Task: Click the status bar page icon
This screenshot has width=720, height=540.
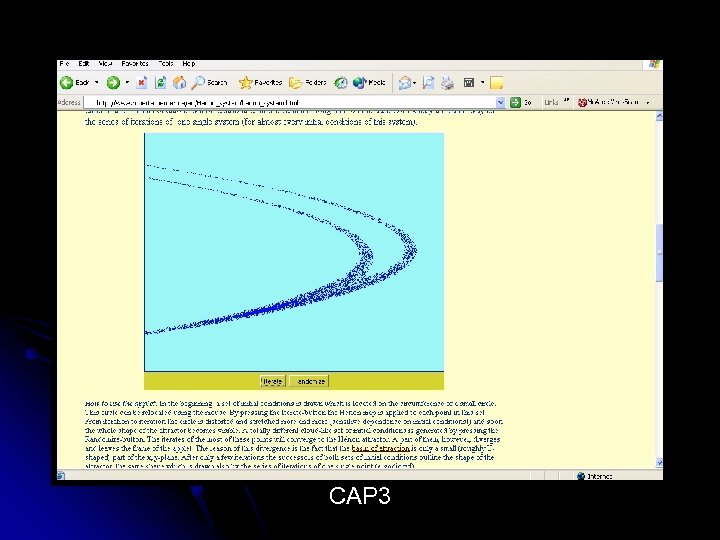Action: click(x=61, y=476)
